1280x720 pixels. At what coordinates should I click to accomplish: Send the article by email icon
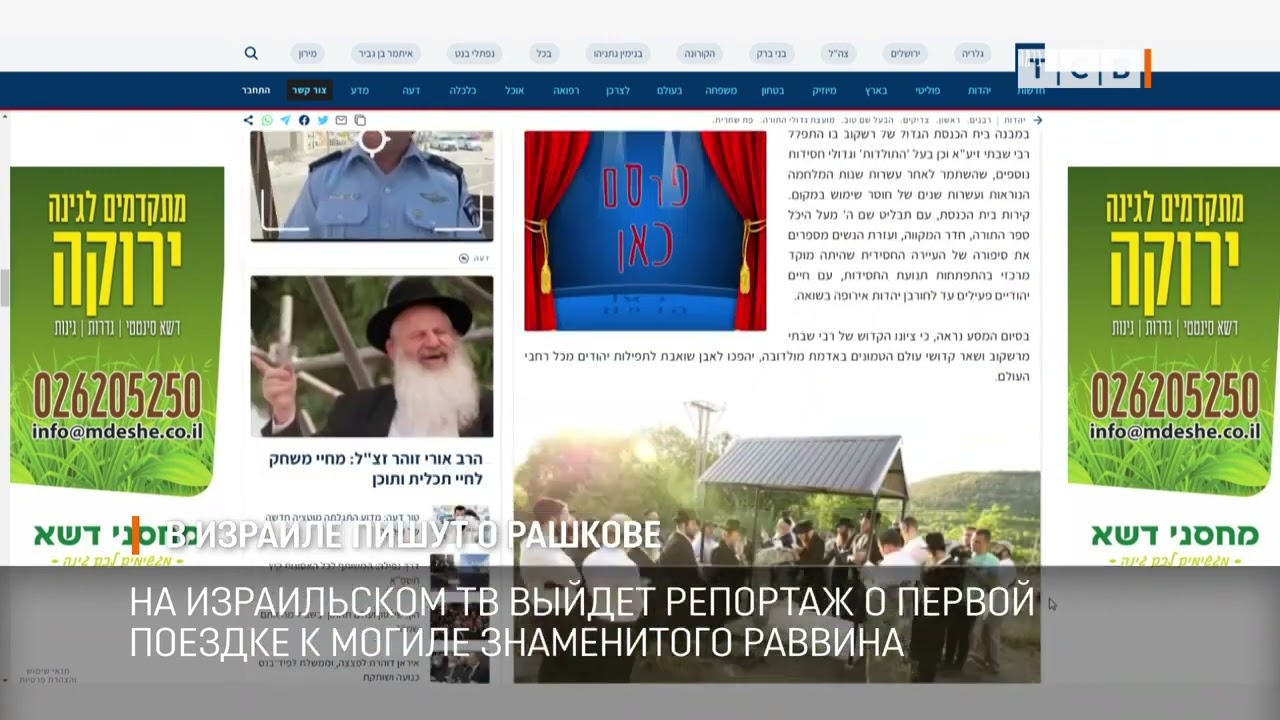click(x=341, y=120)
